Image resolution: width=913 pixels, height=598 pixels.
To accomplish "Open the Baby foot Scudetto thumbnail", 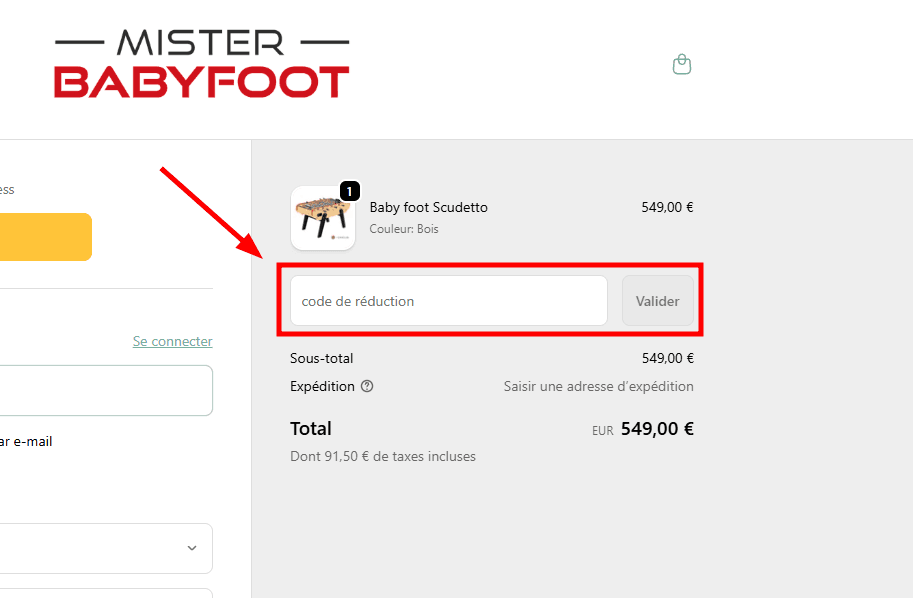I will pos(322,218).
